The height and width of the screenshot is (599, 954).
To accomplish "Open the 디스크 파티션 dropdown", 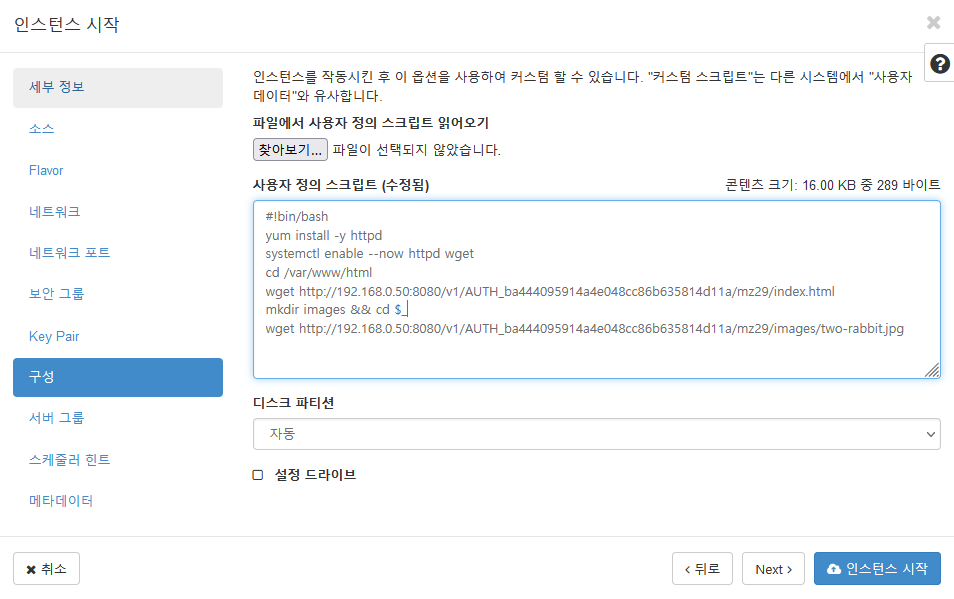I will tap(596, 434).
